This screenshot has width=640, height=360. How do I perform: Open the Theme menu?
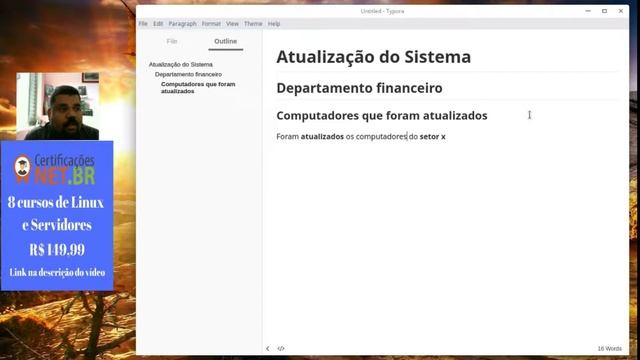pyautogui.click(x=253, y=24)
